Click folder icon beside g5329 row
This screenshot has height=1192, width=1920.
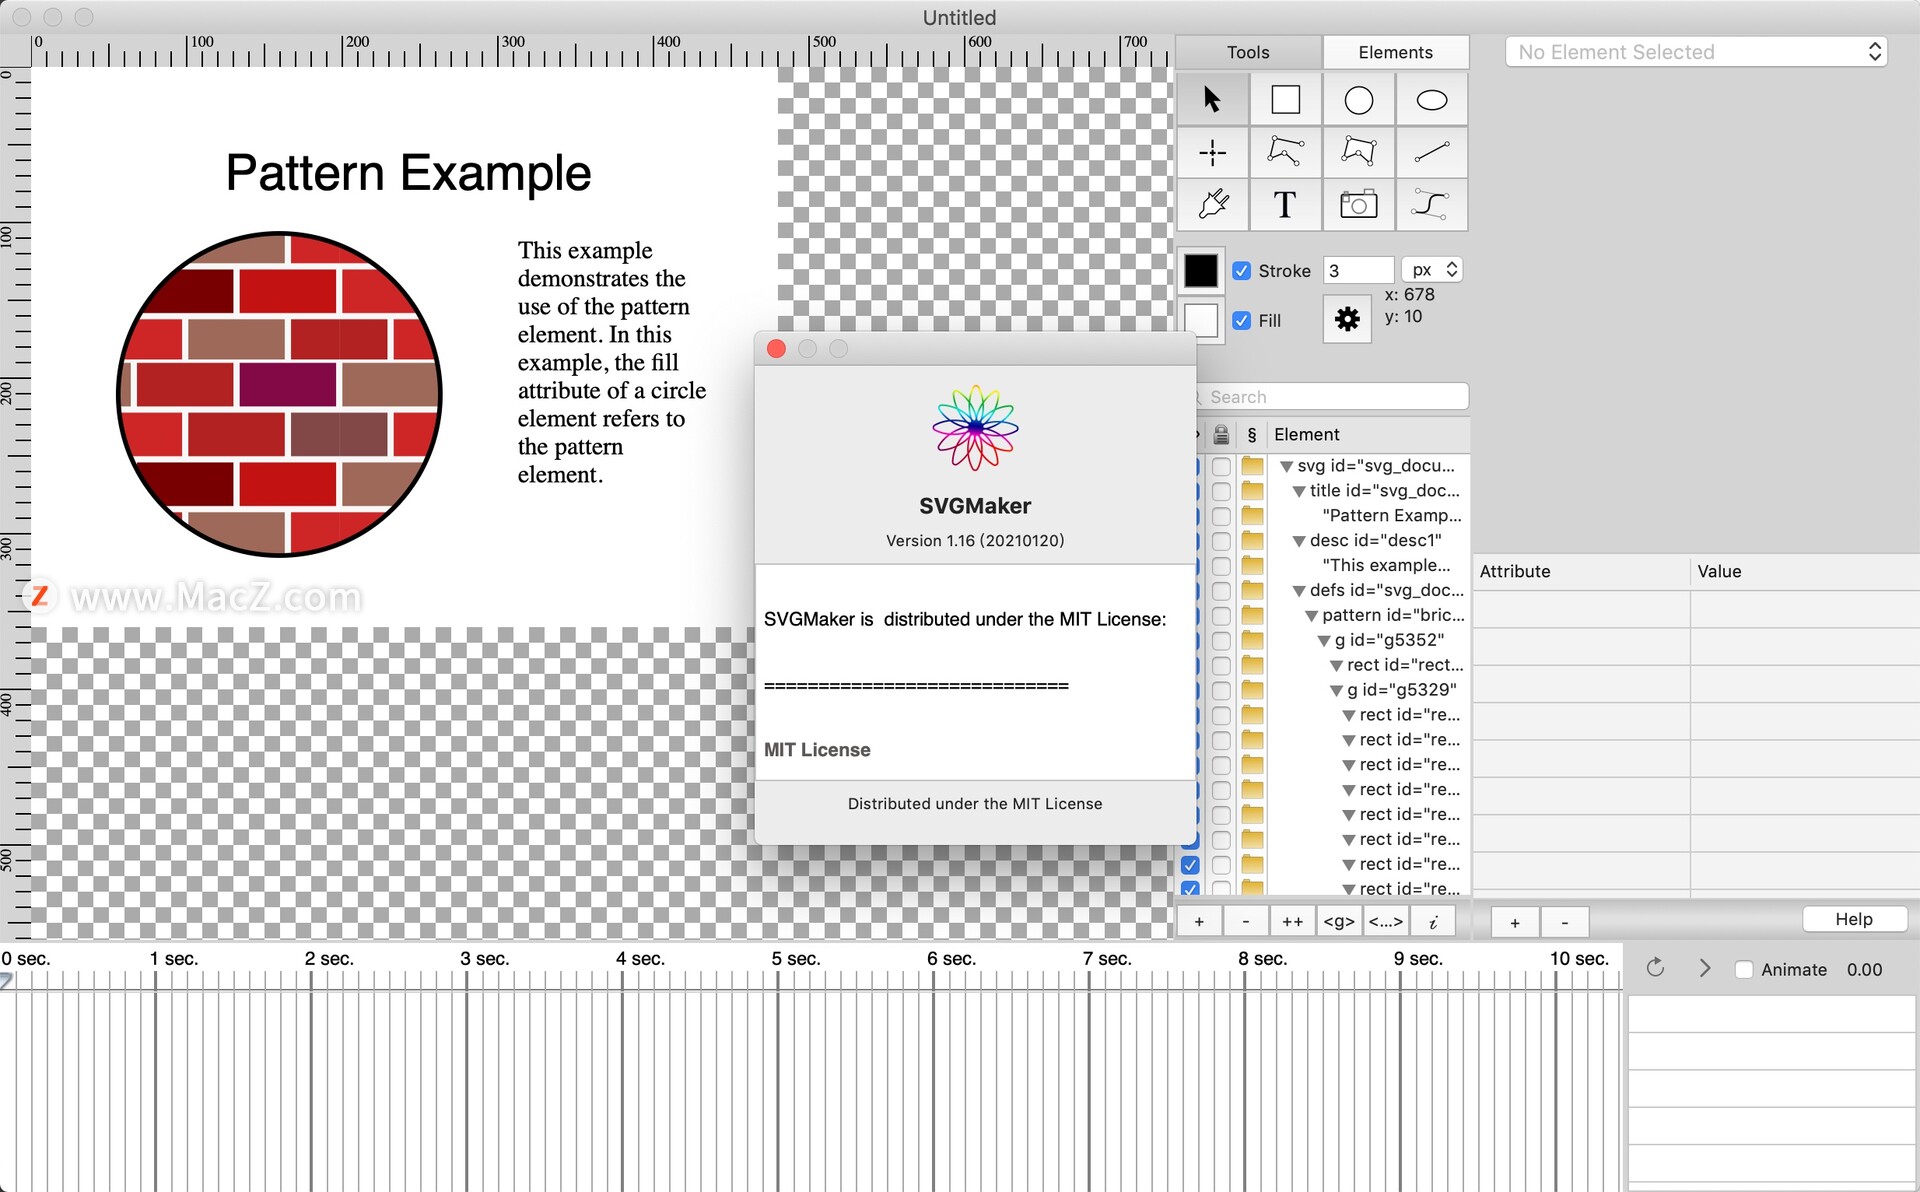pos(1252,690)
